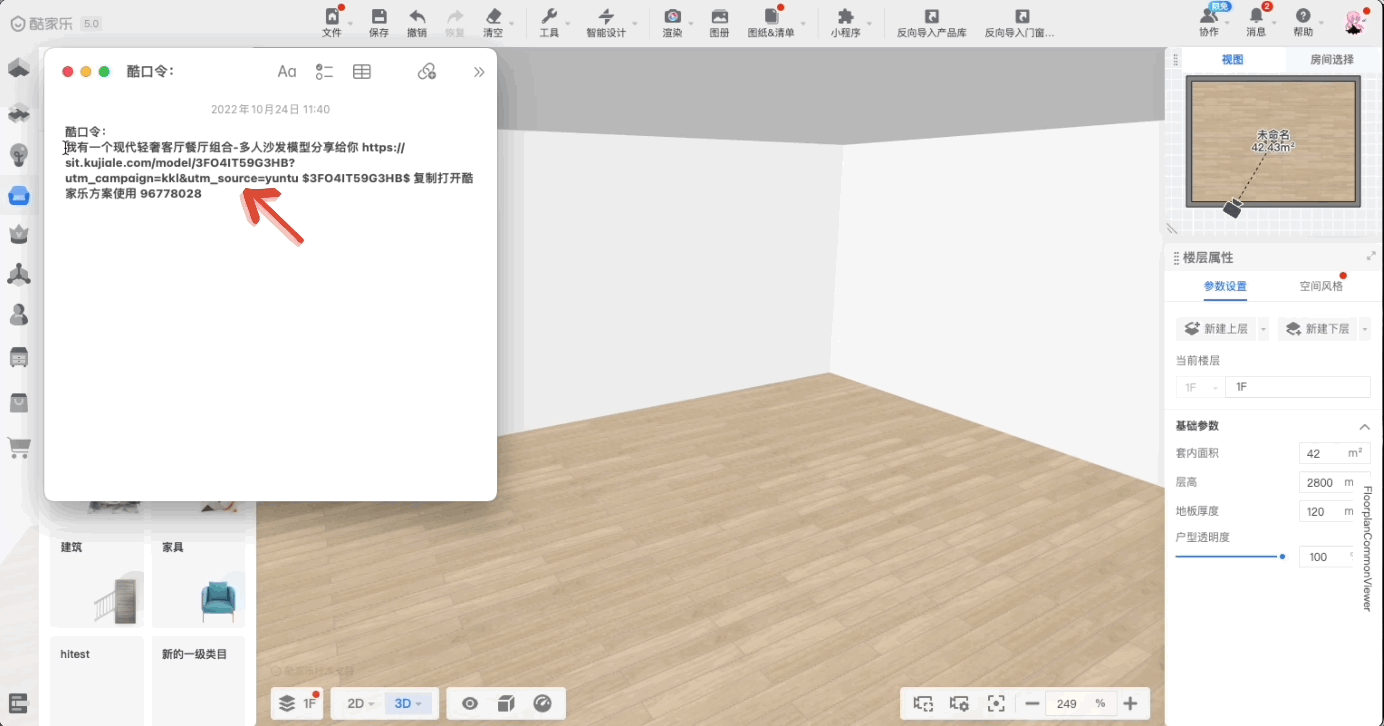Collapse the 基础参数 section chevron
Screen dimensions: 1384x726
(x=1364, y=427)
